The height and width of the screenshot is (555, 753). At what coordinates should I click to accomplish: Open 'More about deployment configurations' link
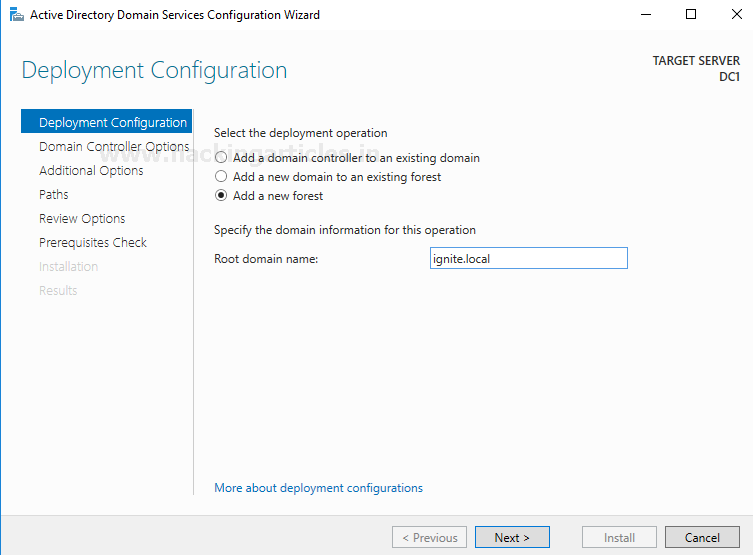pos(318,488)
